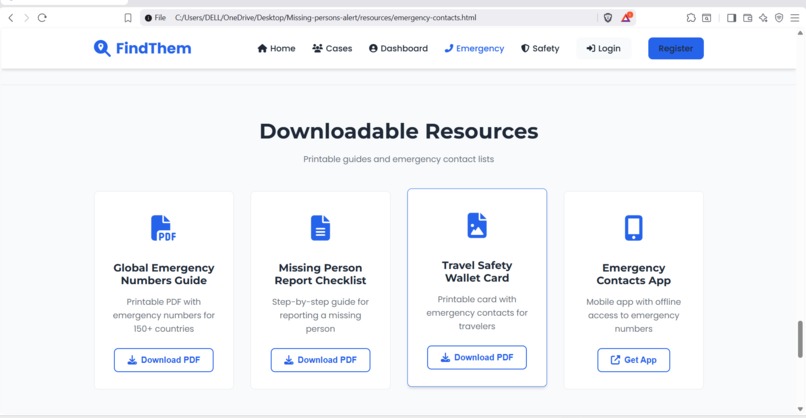Screen dimensions: 806x418
Task: Click the scrollbar up arrow
Action: point(800,32)
